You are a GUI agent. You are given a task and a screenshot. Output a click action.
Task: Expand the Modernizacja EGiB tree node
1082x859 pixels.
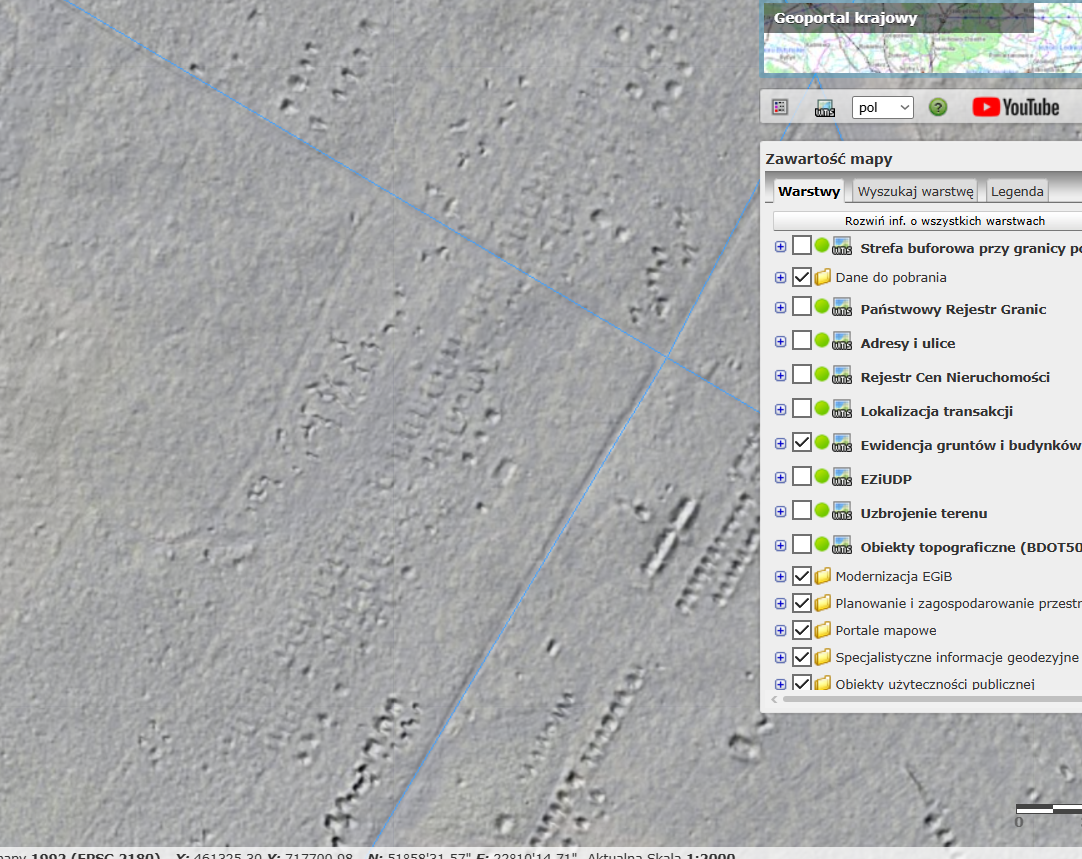[x=781, y=576]
